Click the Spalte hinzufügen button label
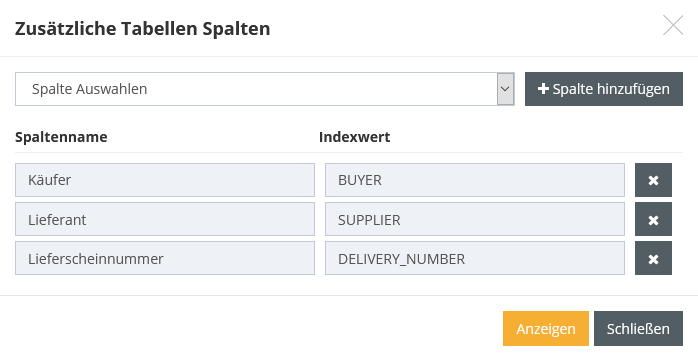Image resolution: width=698 pixels, height=361 pixels. click(611, 89)
